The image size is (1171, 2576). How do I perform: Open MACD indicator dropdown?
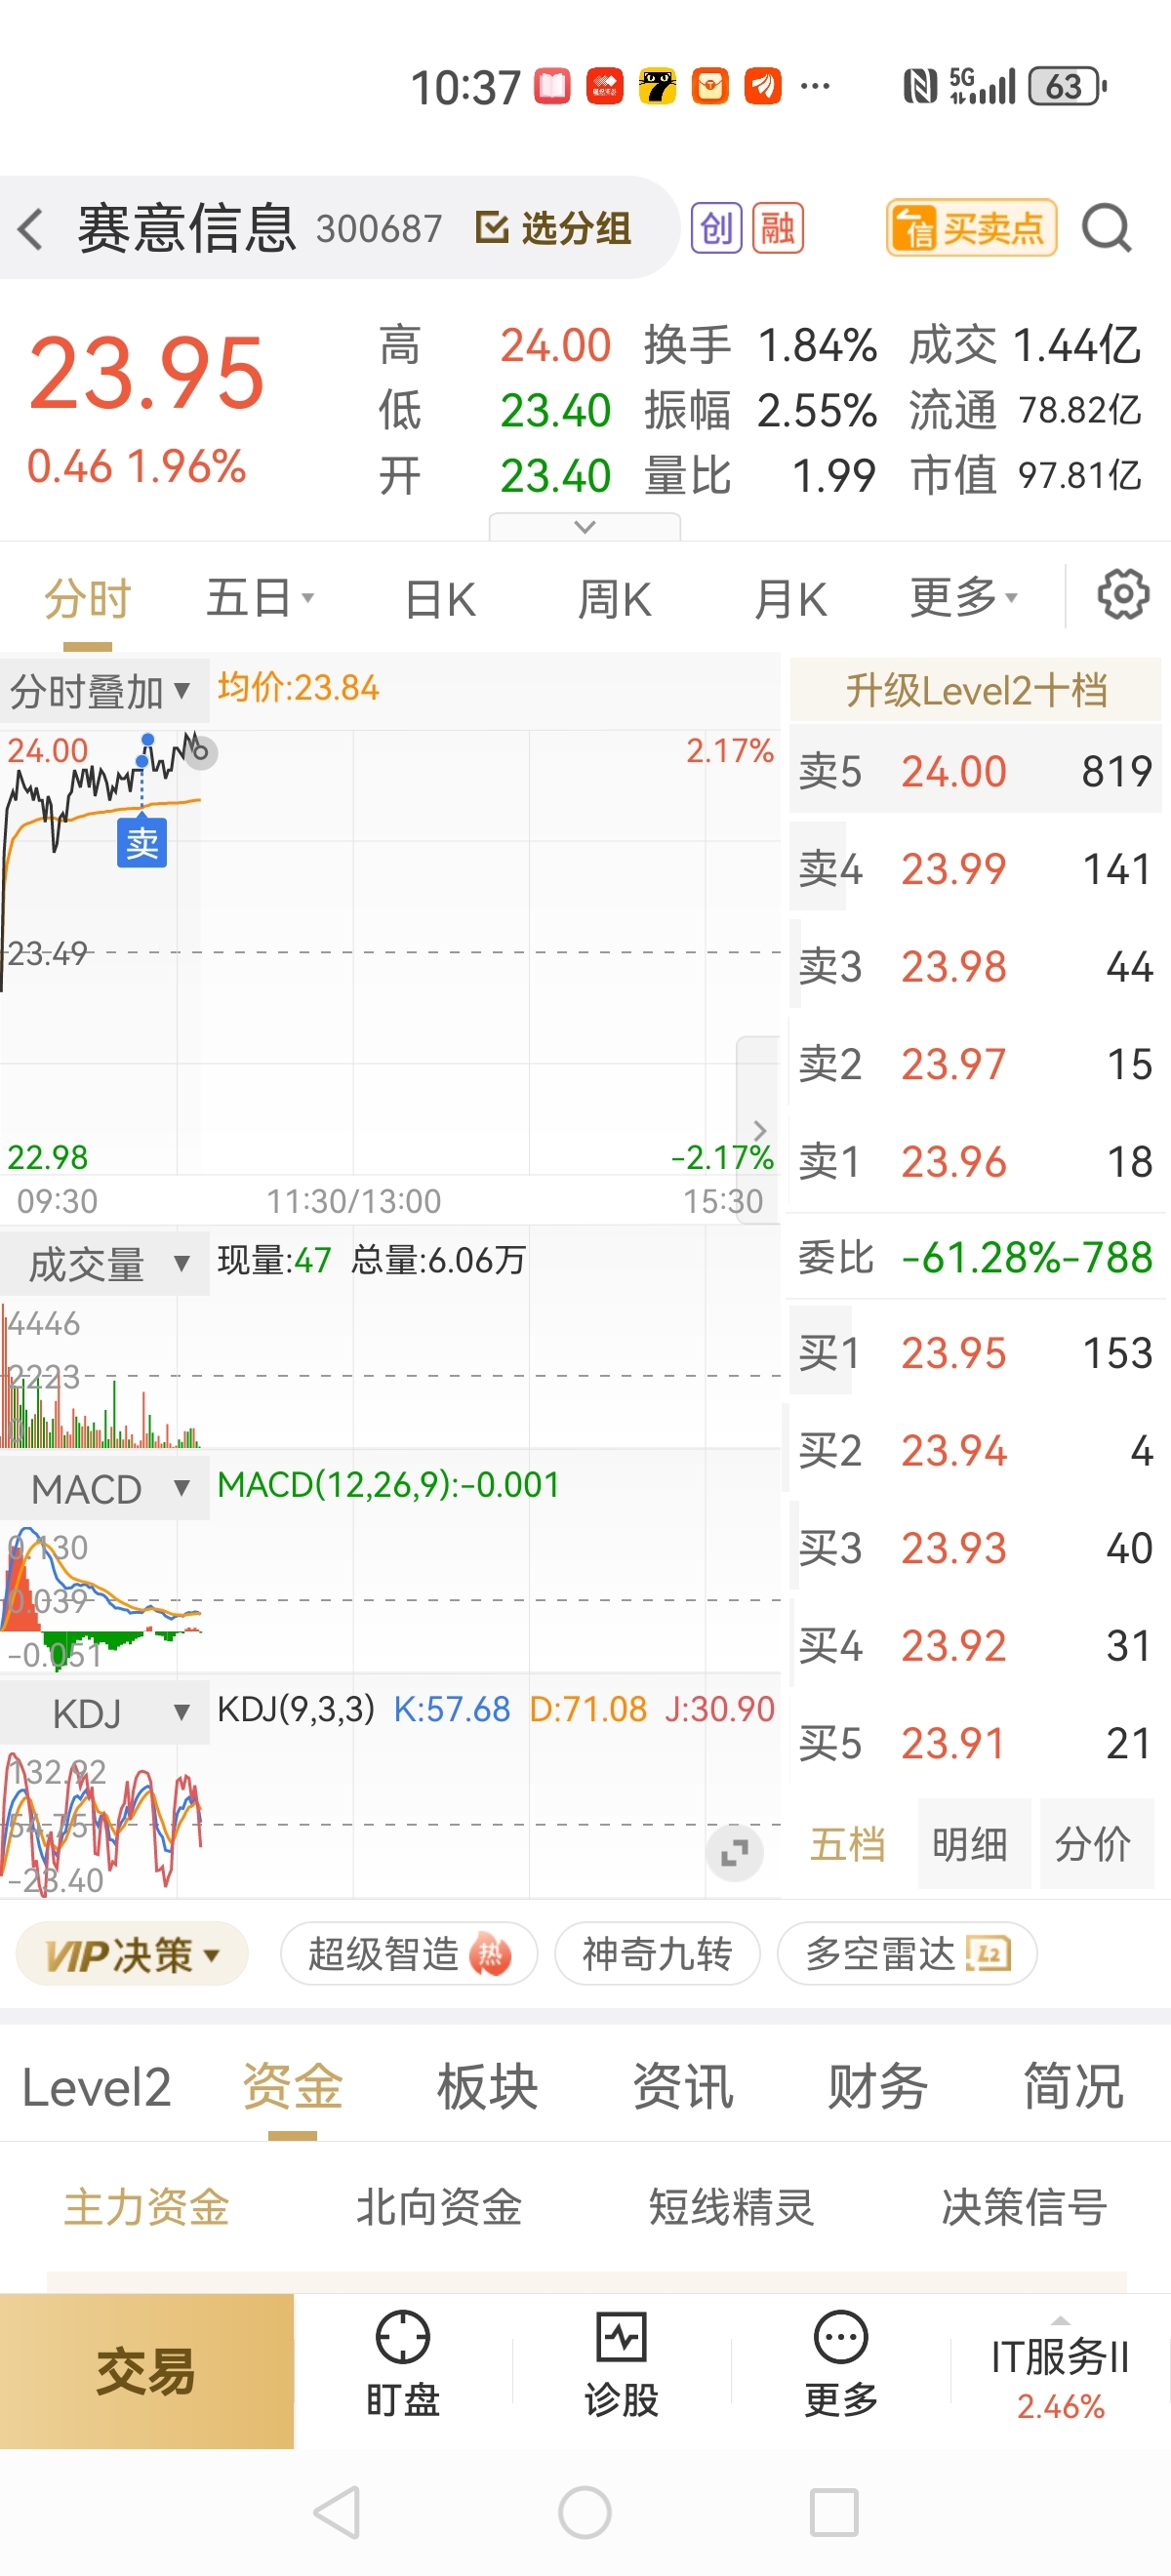(x=105, y=1489)
